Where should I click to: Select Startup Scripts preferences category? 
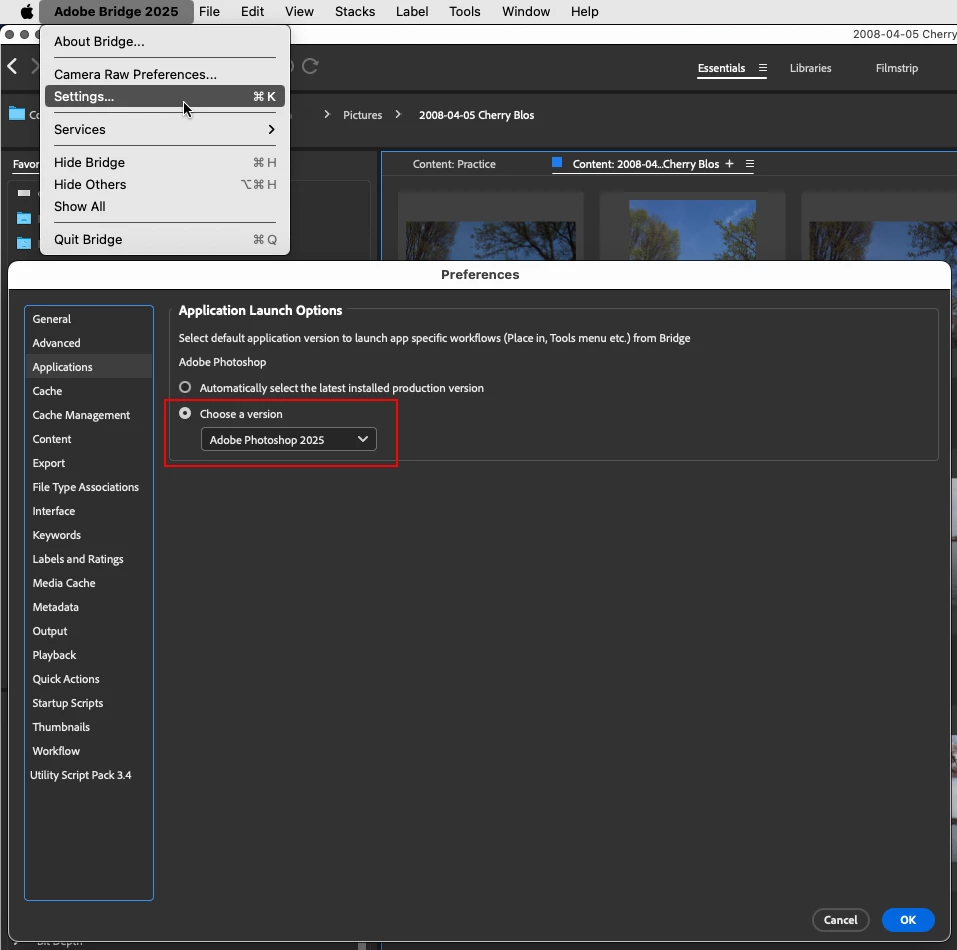click(x=89, y=703)
